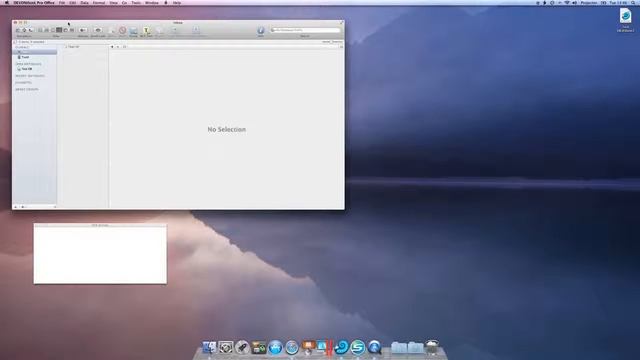Image resolution: width=640 pixels, height=360 pixels.
Task: Click the previous document arrow in preview bar
Action: pos(112,47)
